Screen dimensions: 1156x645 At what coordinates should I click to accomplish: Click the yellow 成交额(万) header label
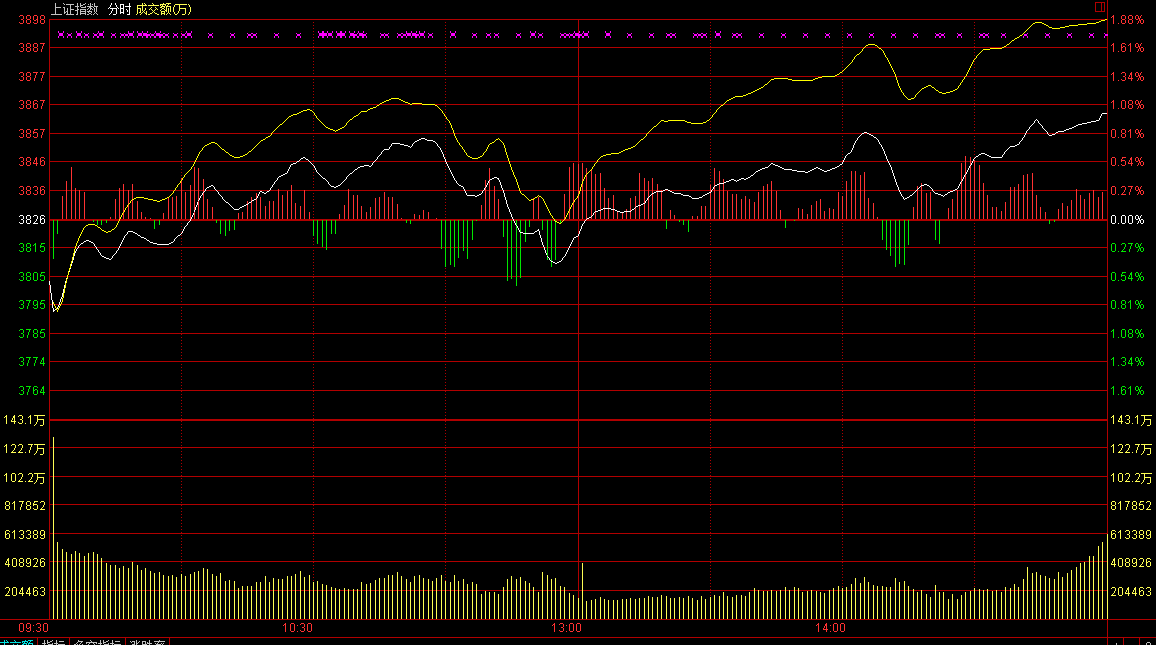point(164,8)
